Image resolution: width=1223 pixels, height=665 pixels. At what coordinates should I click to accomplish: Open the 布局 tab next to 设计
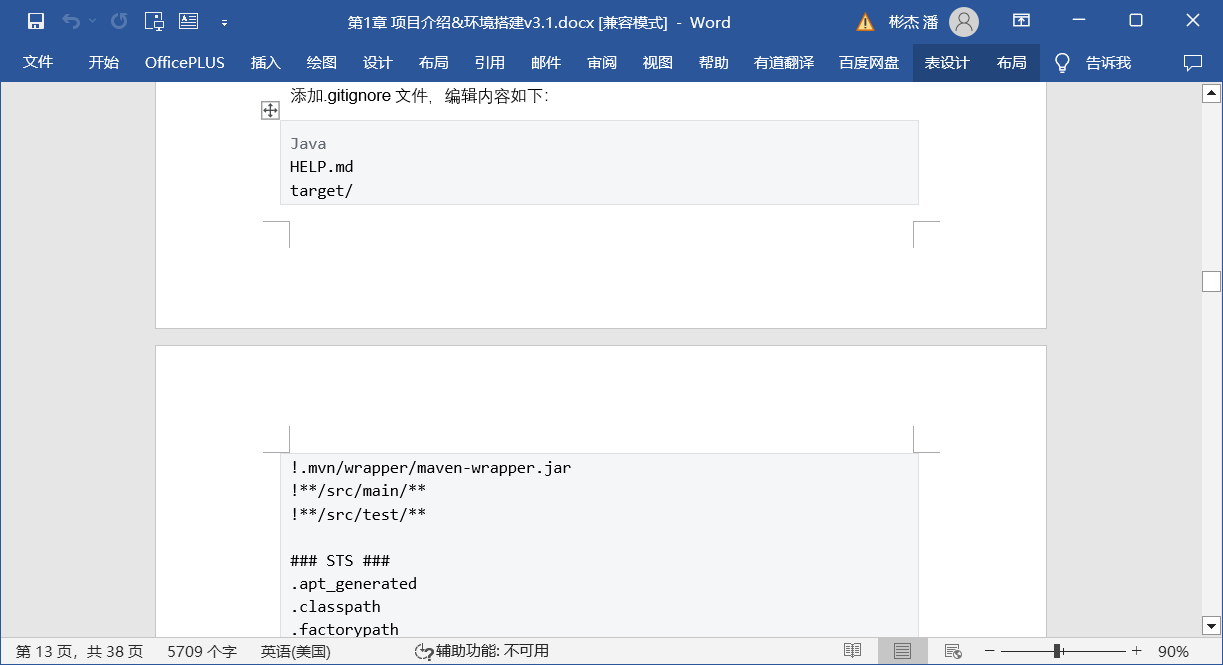434,62
